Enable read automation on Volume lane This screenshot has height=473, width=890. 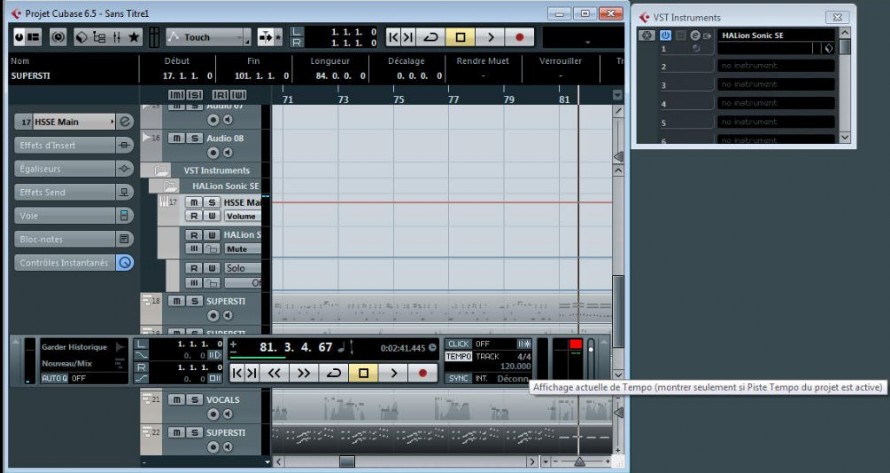coord(194,216)
